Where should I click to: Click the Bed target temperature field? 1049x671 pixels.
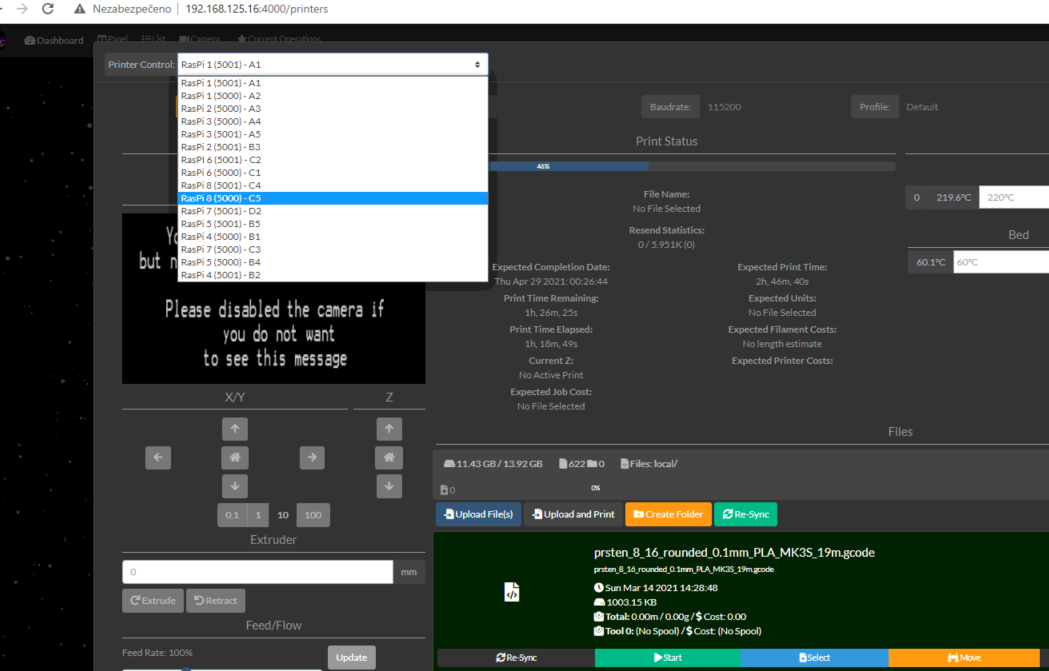click(1002, 262)
